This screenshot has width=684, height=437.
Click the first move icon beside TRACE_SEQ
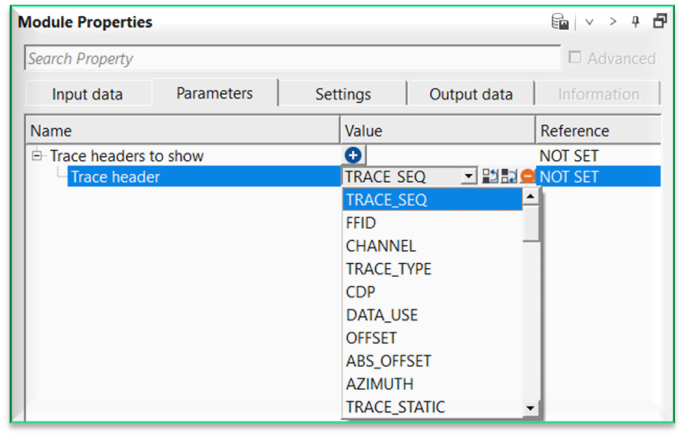[x=490, y=176]
